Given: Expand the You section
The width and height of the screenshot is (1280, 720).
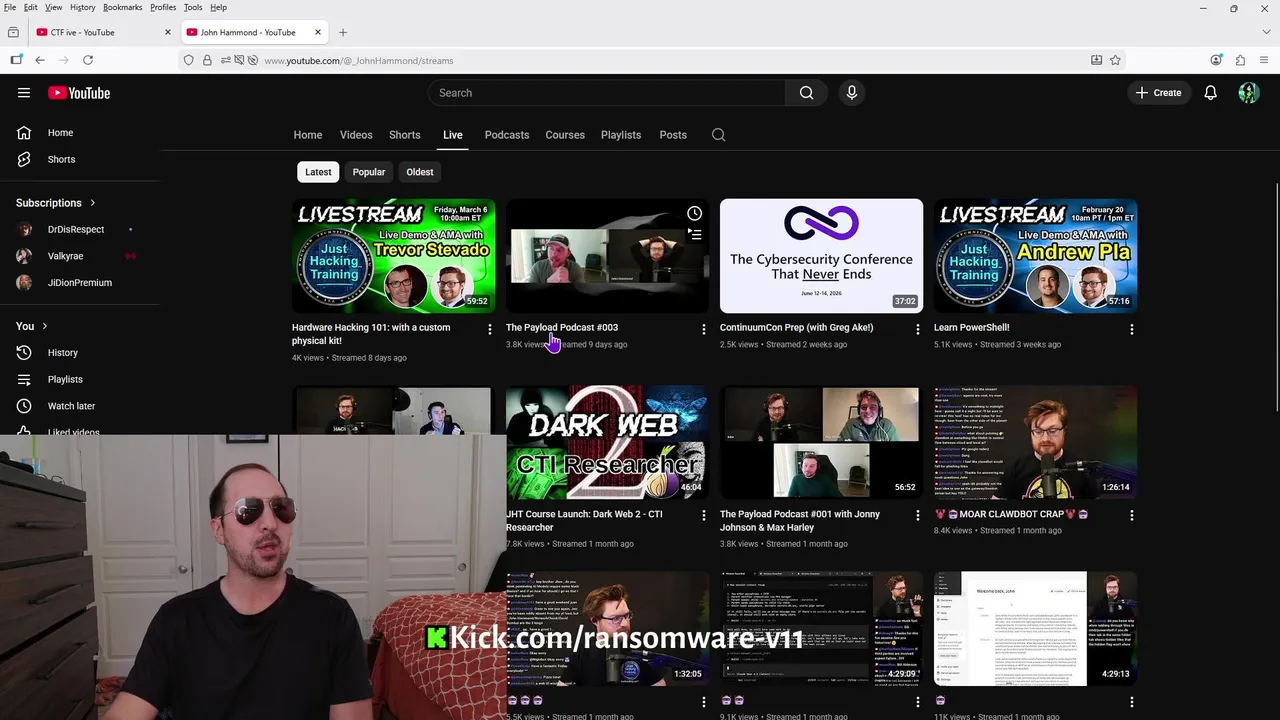Looking at the screenshot, I should tap(32, 326).
